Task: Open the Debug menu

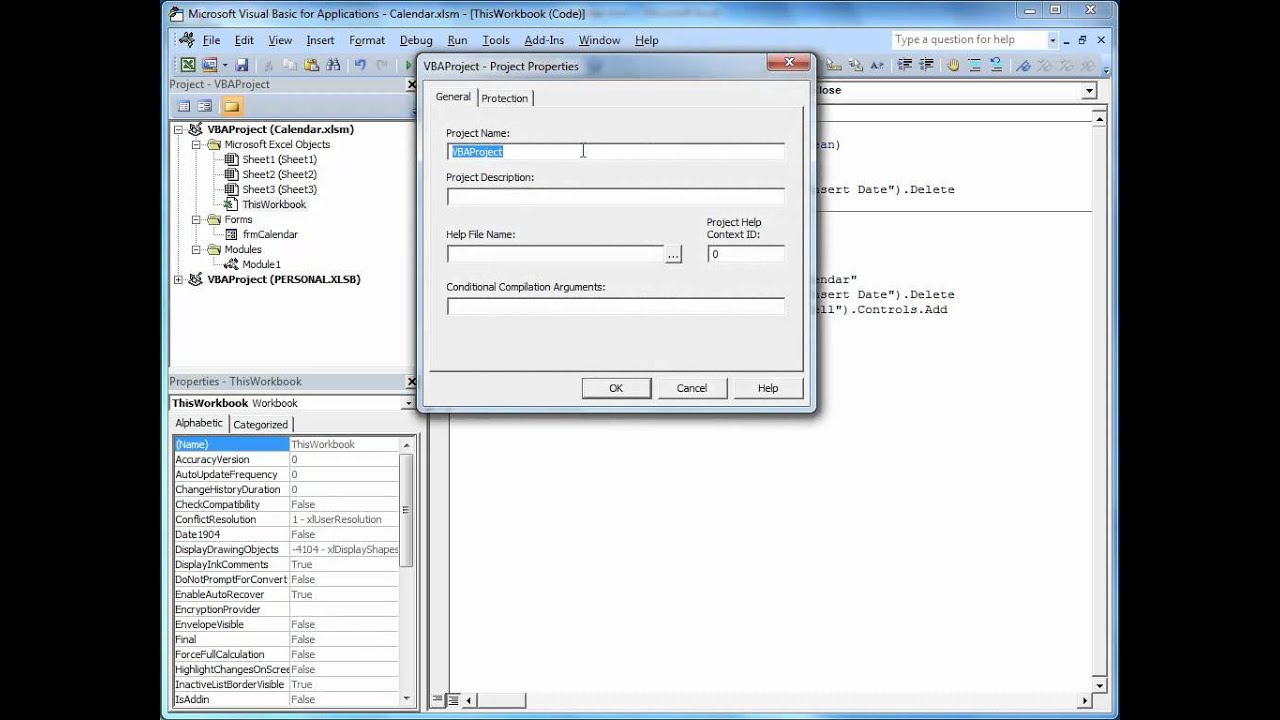Action: pos(416,40)
